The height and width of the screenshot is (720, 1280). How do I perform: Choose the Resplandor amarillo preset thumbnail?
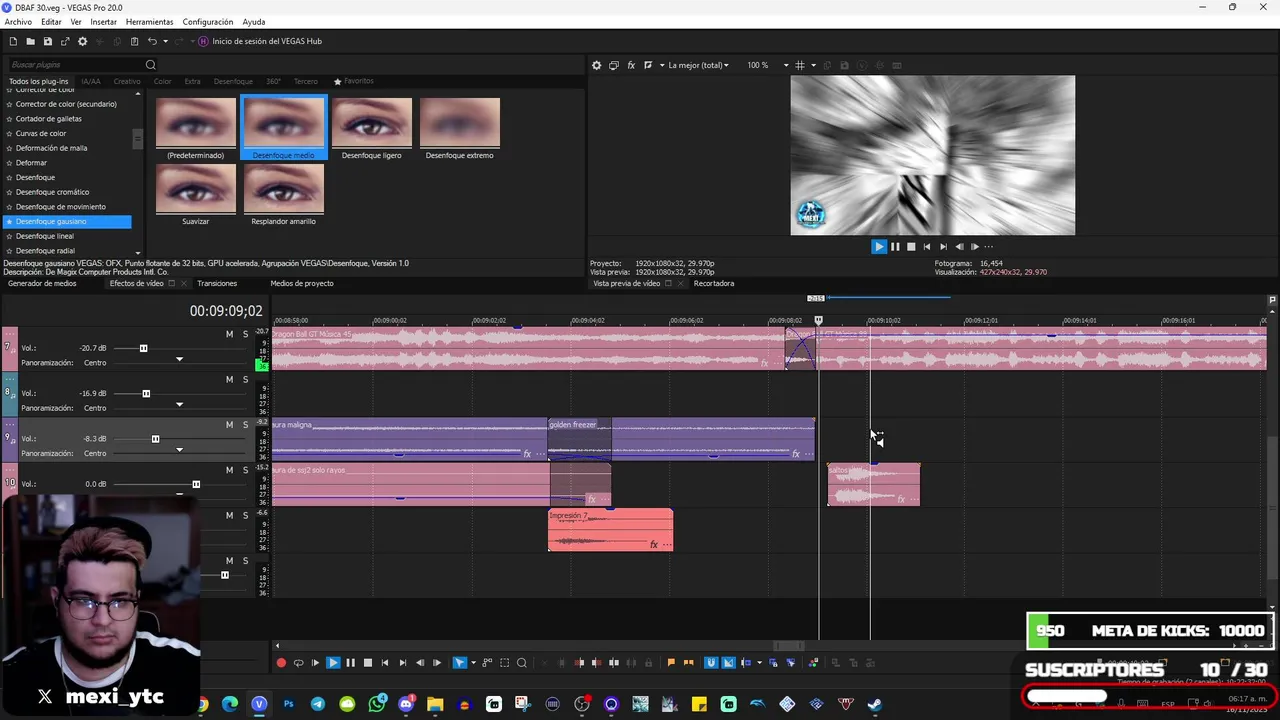tap(284, 194)
